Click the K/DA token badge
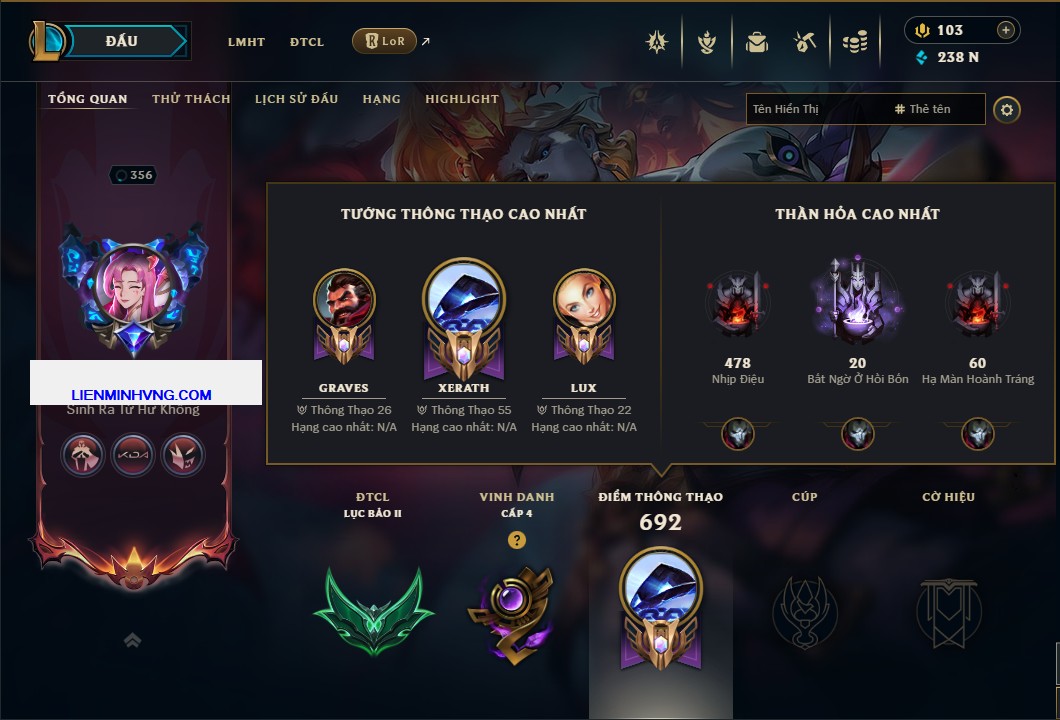 132,455
